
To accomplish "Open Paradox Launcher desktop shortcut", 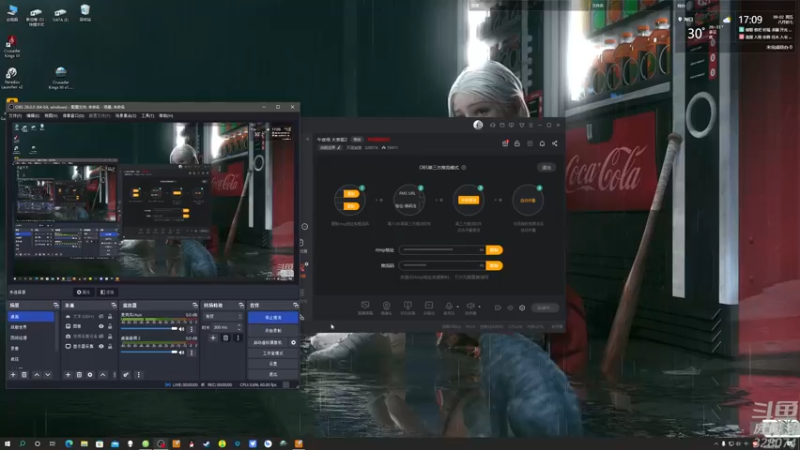I will click(x=12, y=78).
